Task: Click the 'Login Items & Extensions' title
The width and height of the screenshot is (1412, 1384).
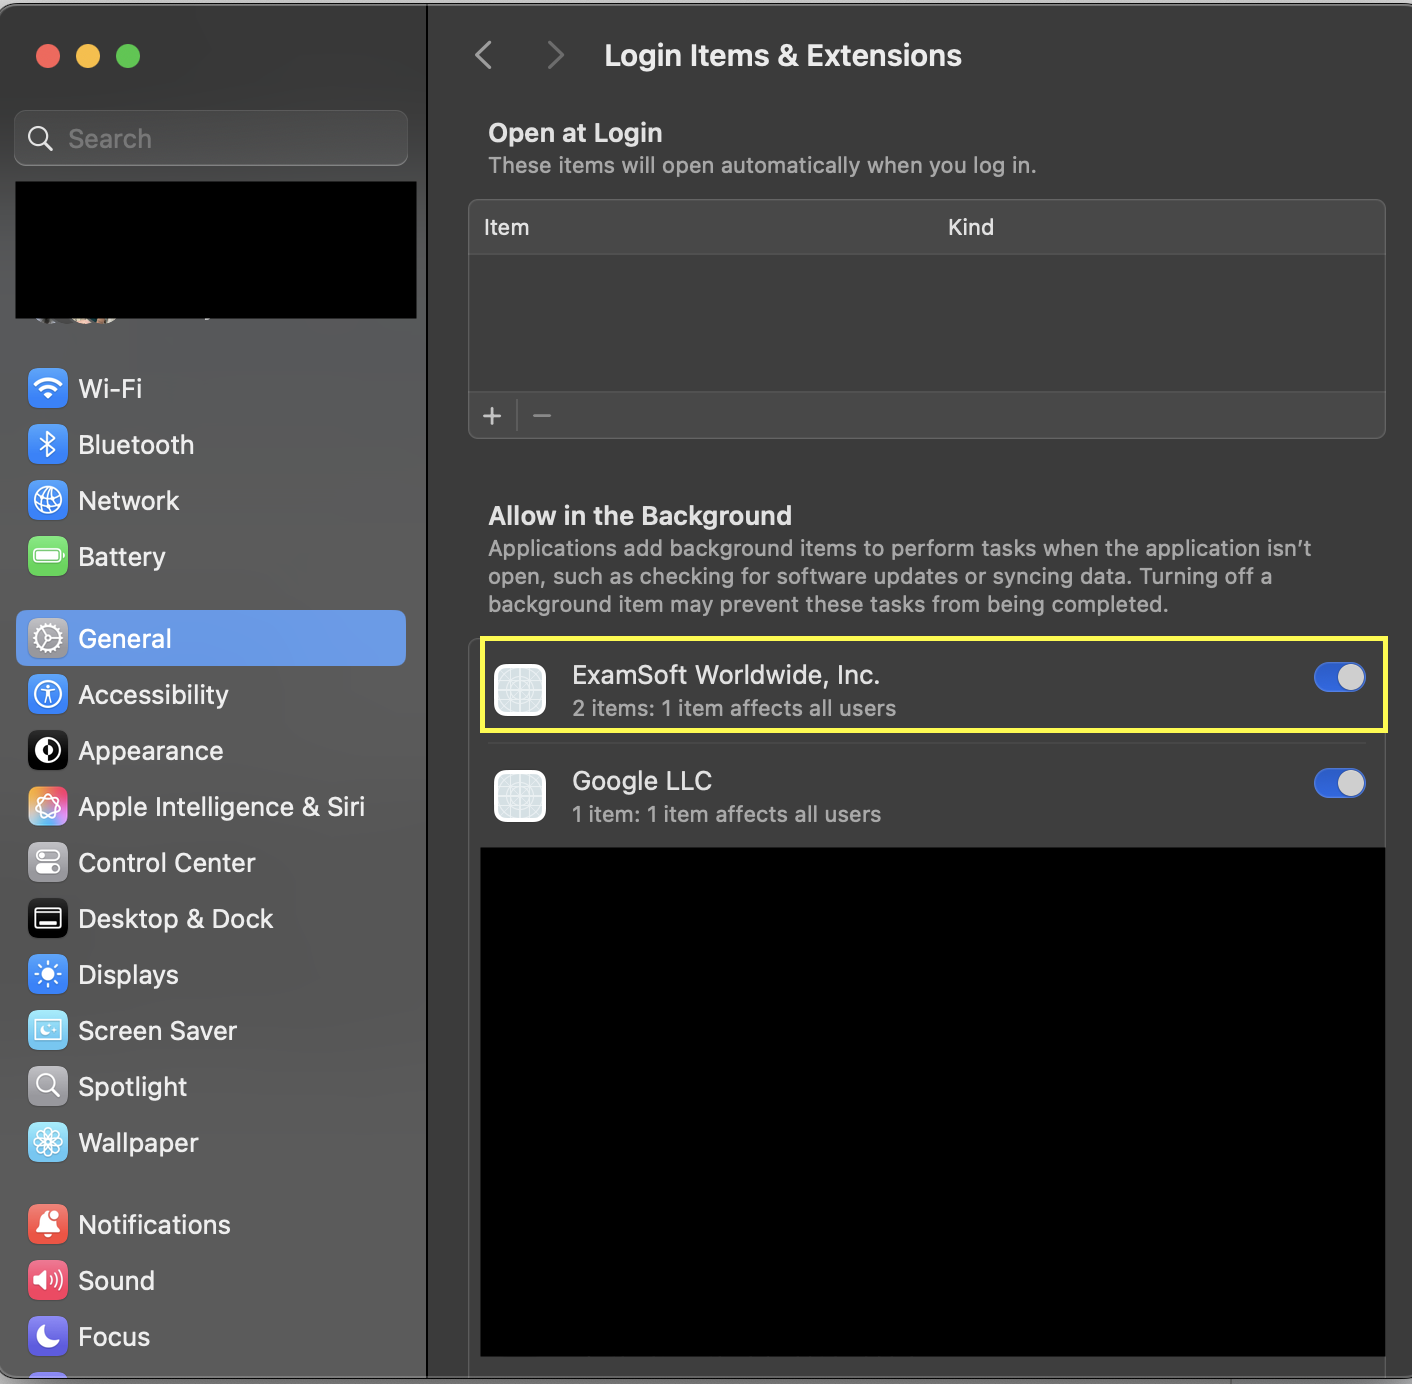Action: (783, 55)
